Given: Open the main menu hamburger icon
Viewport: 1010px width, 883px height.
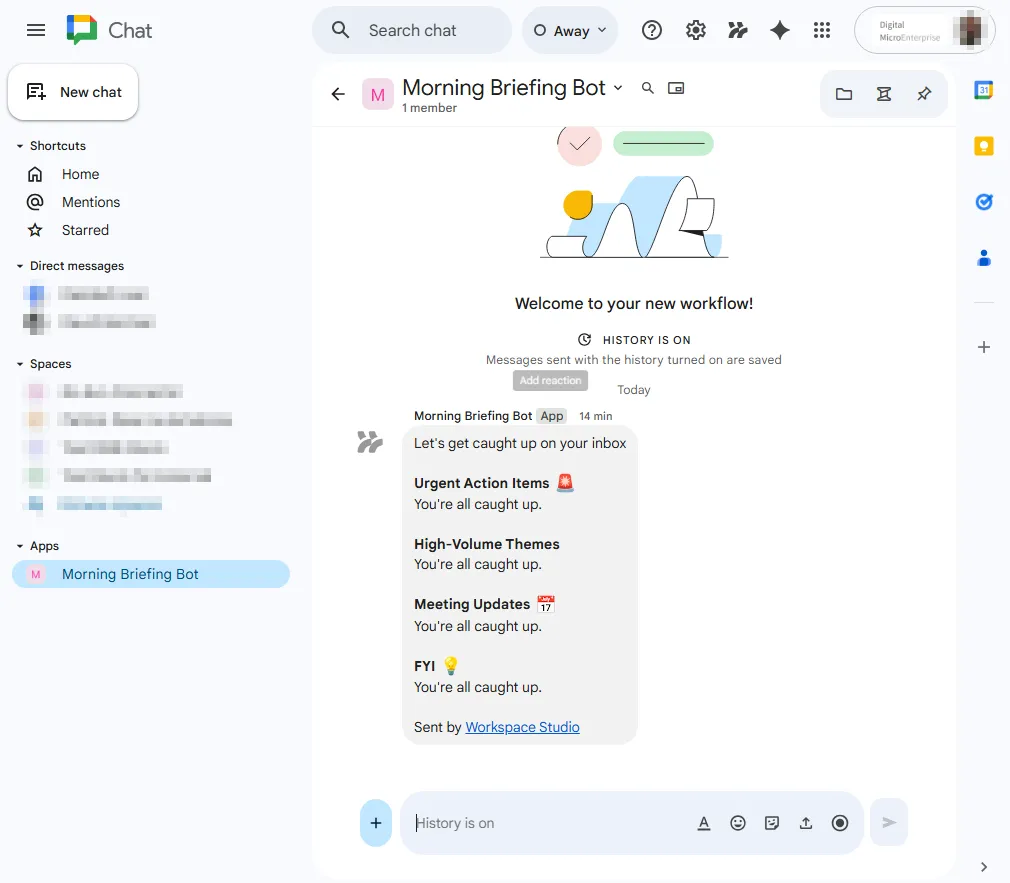Looking at the screenshot, I should (36, 30).
